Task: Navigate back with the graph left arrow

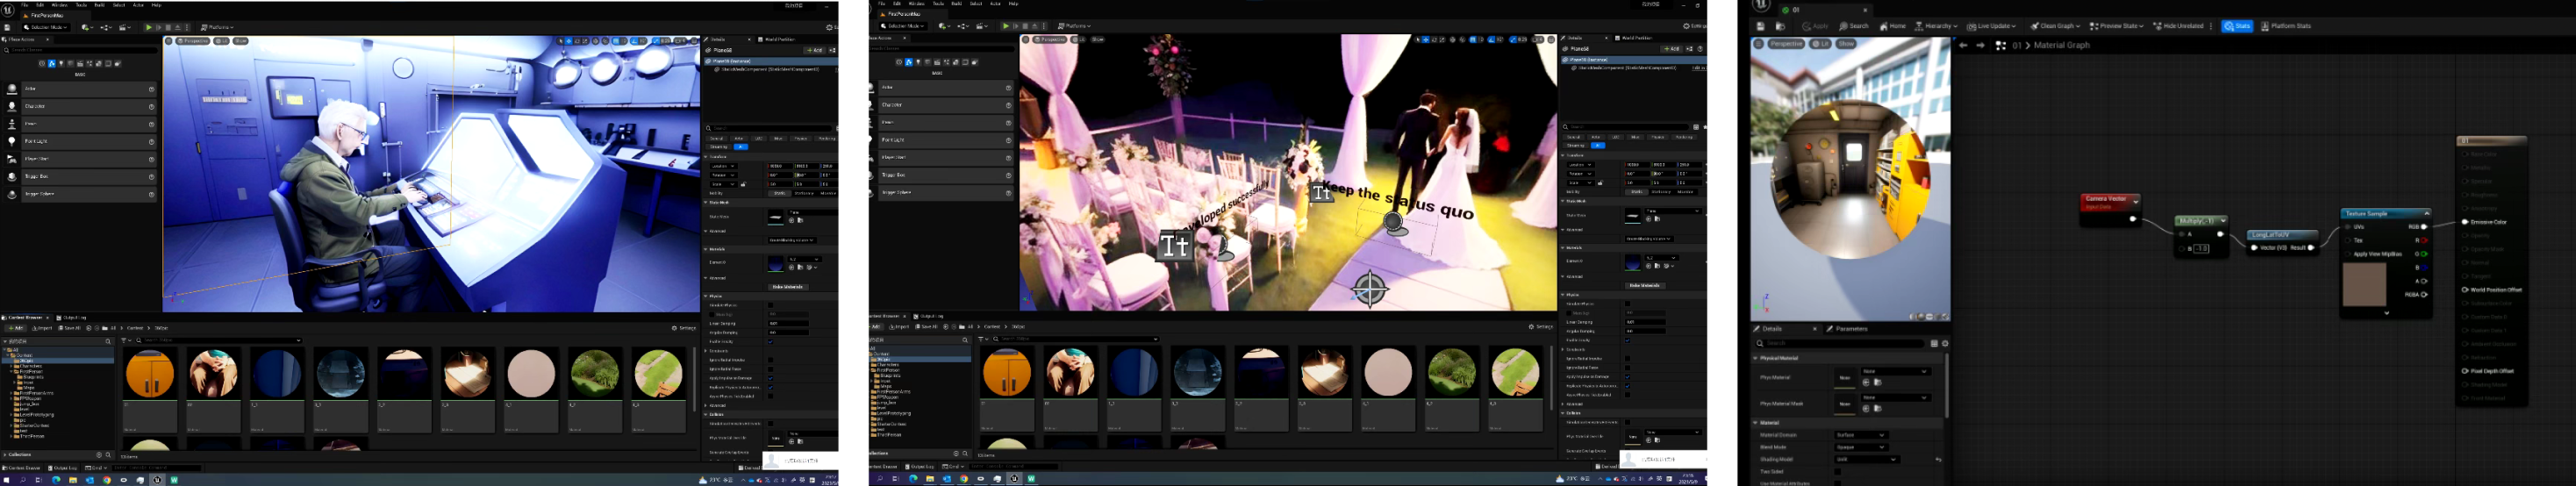Action: pos(1963,45)
